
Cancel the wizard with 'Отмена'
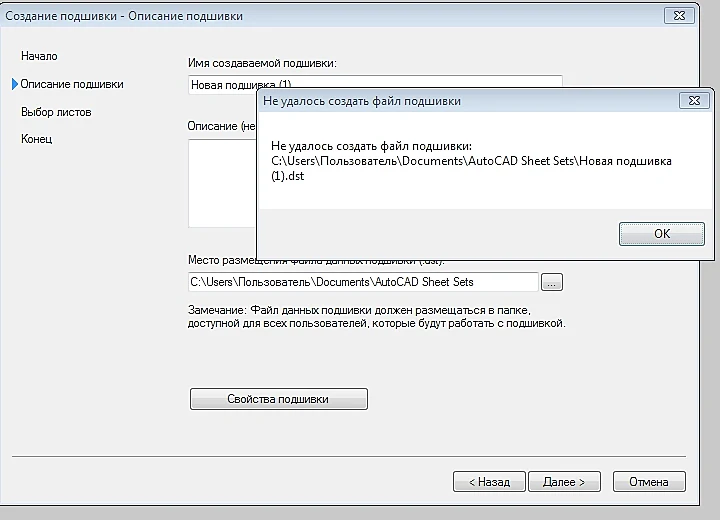pos(649,482)
